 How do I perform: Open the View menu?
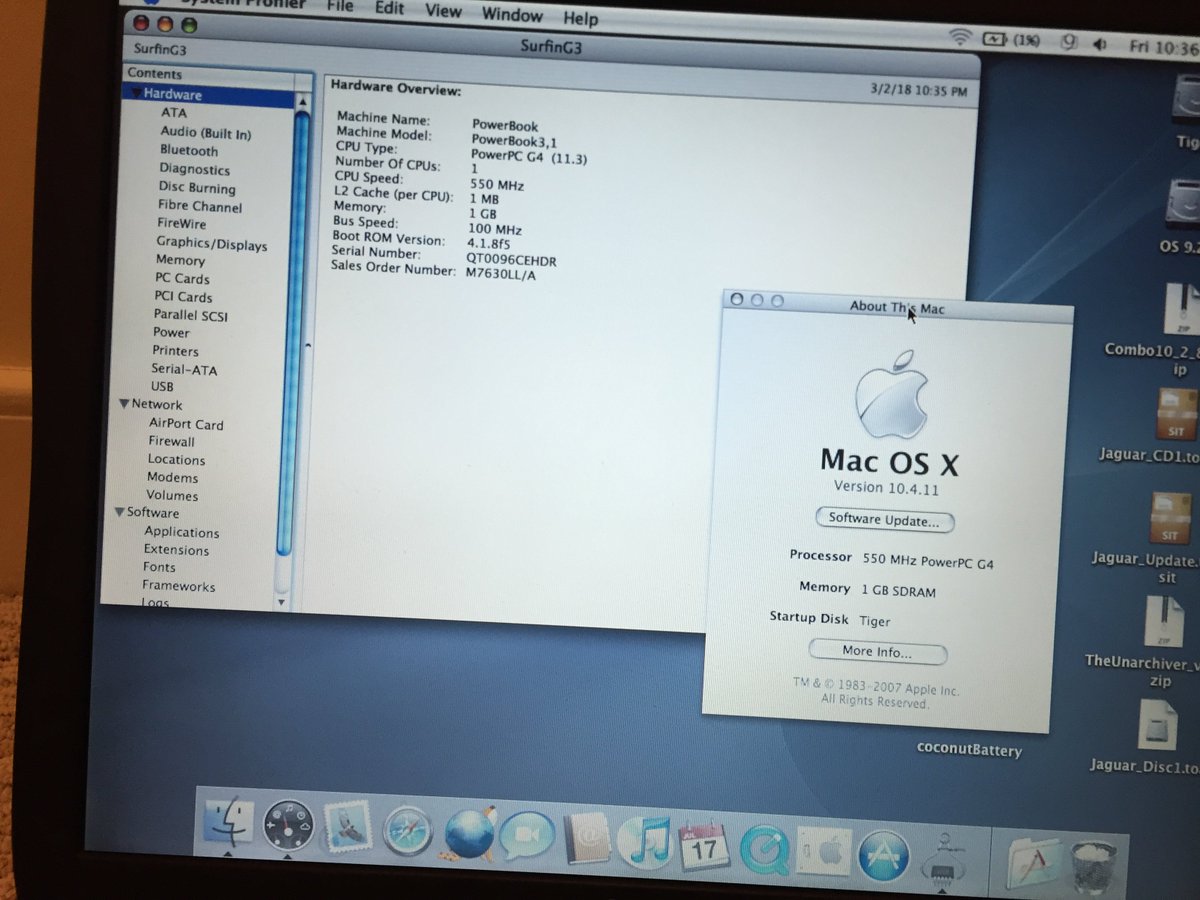tap(443, 11)
